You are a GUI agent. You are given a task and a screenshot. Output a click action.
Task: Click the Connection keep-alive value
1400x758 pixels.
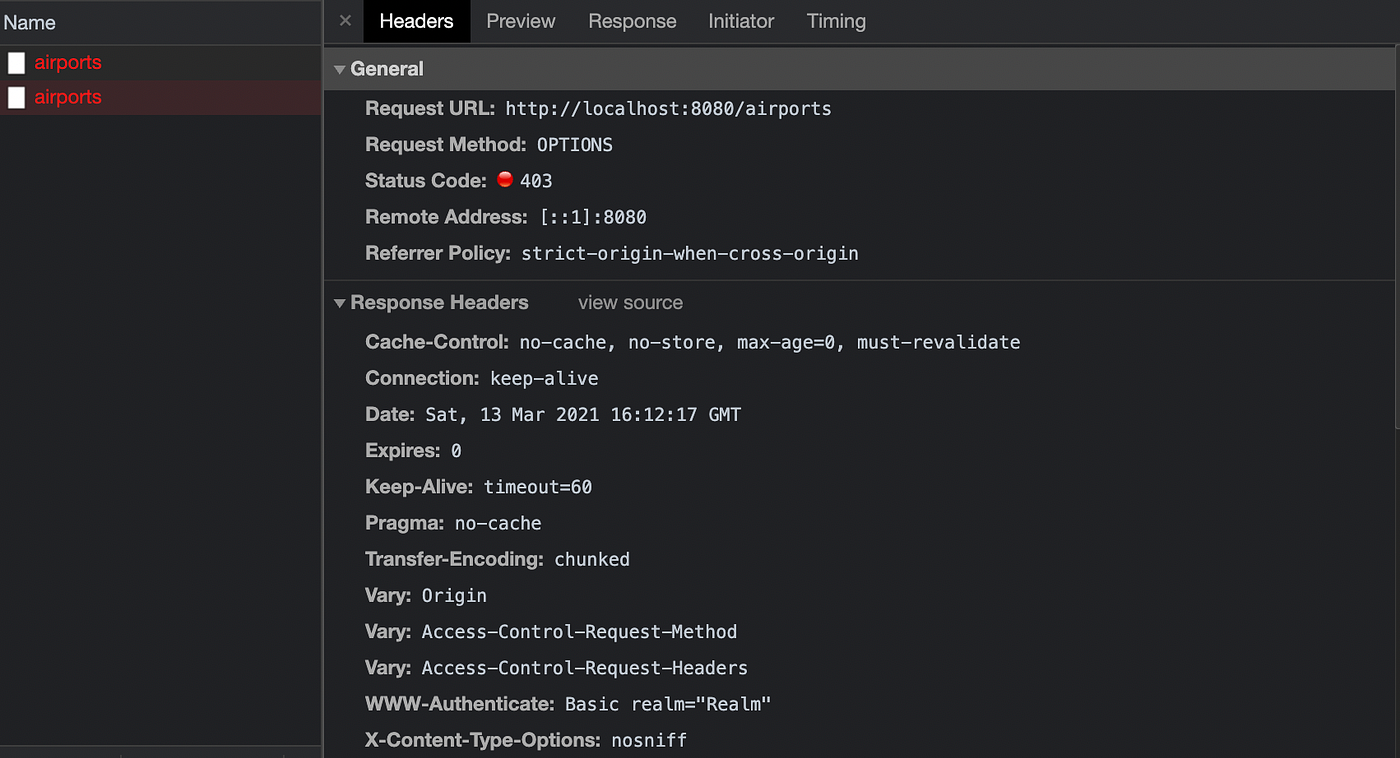544,378
